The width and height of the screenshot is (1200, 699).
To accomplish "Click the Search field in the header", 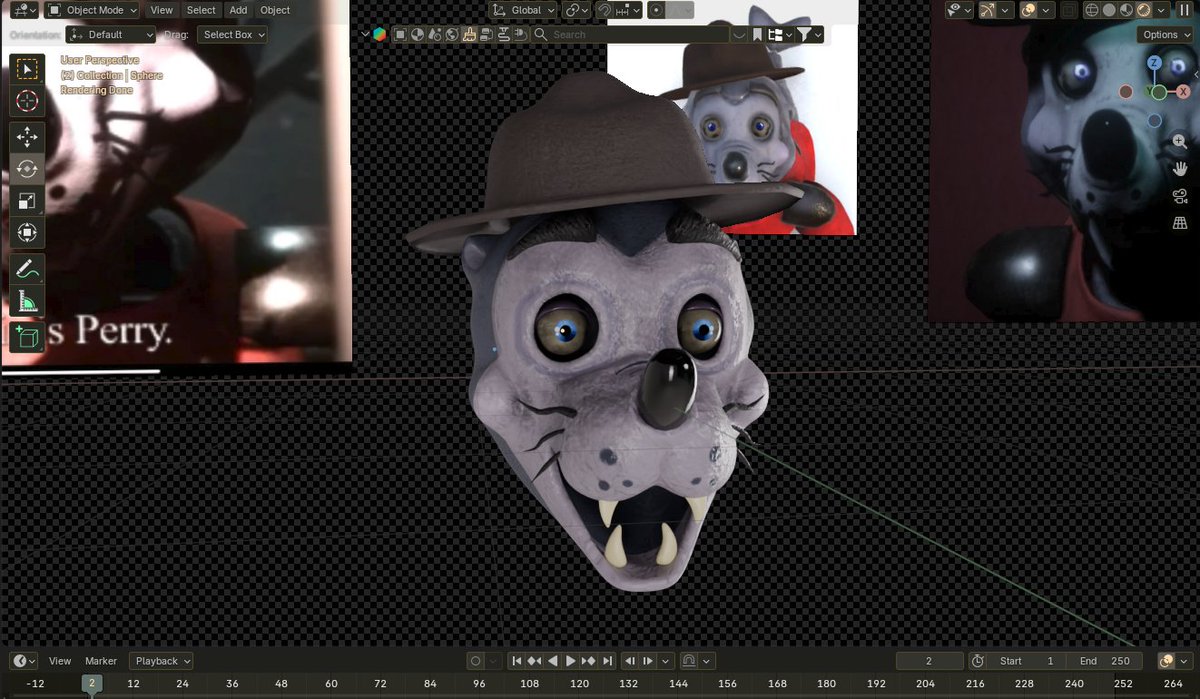I will pyautogui.click(x=630, y=34).
